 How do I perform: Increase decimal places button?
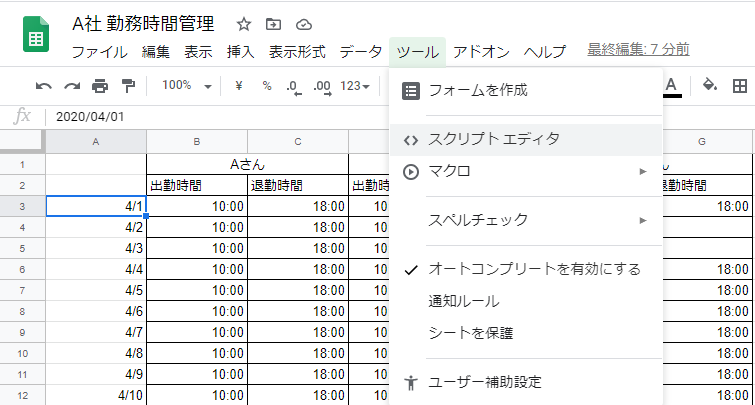322,87
